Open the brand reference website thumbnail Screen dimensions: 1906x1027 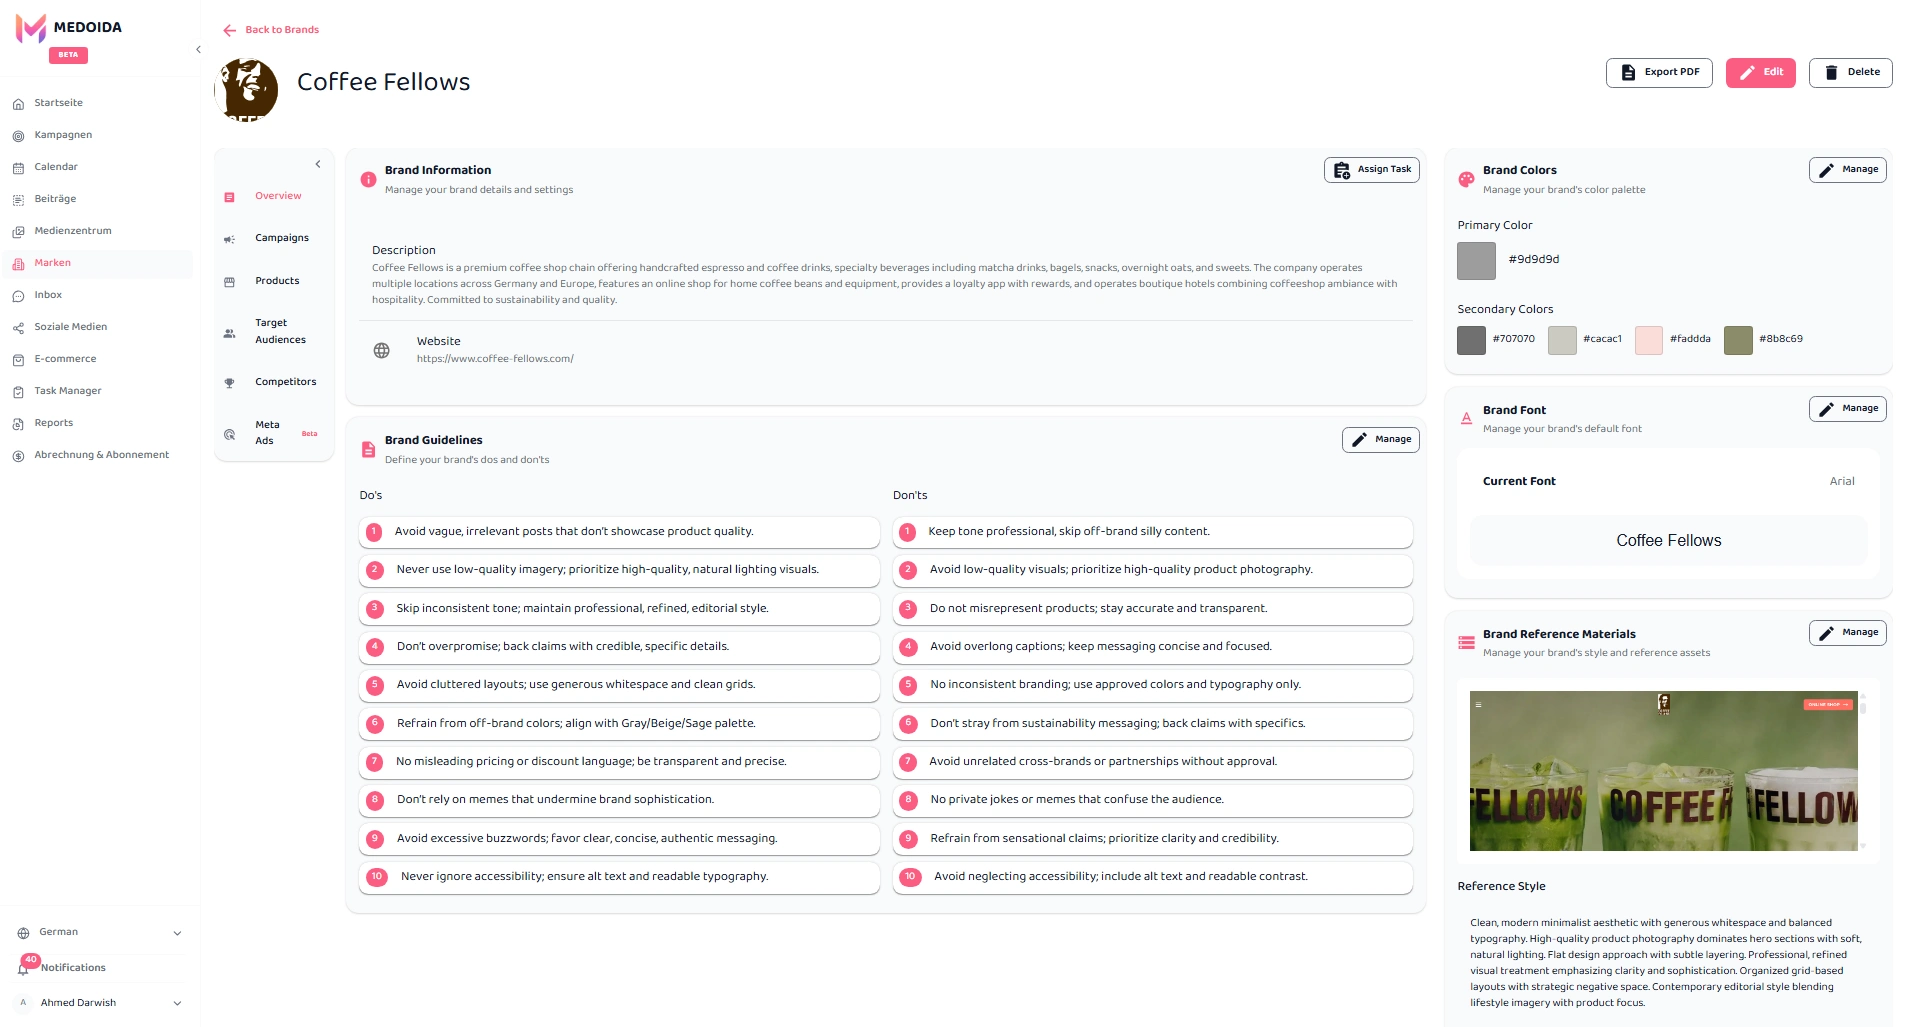pyautogui.click(x=1664, y=771)
